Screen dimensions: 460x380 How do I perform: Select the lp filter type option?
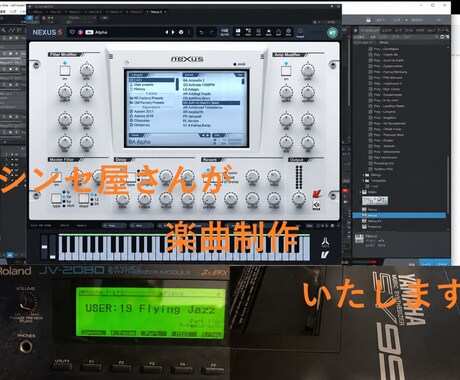click(67, 192)
